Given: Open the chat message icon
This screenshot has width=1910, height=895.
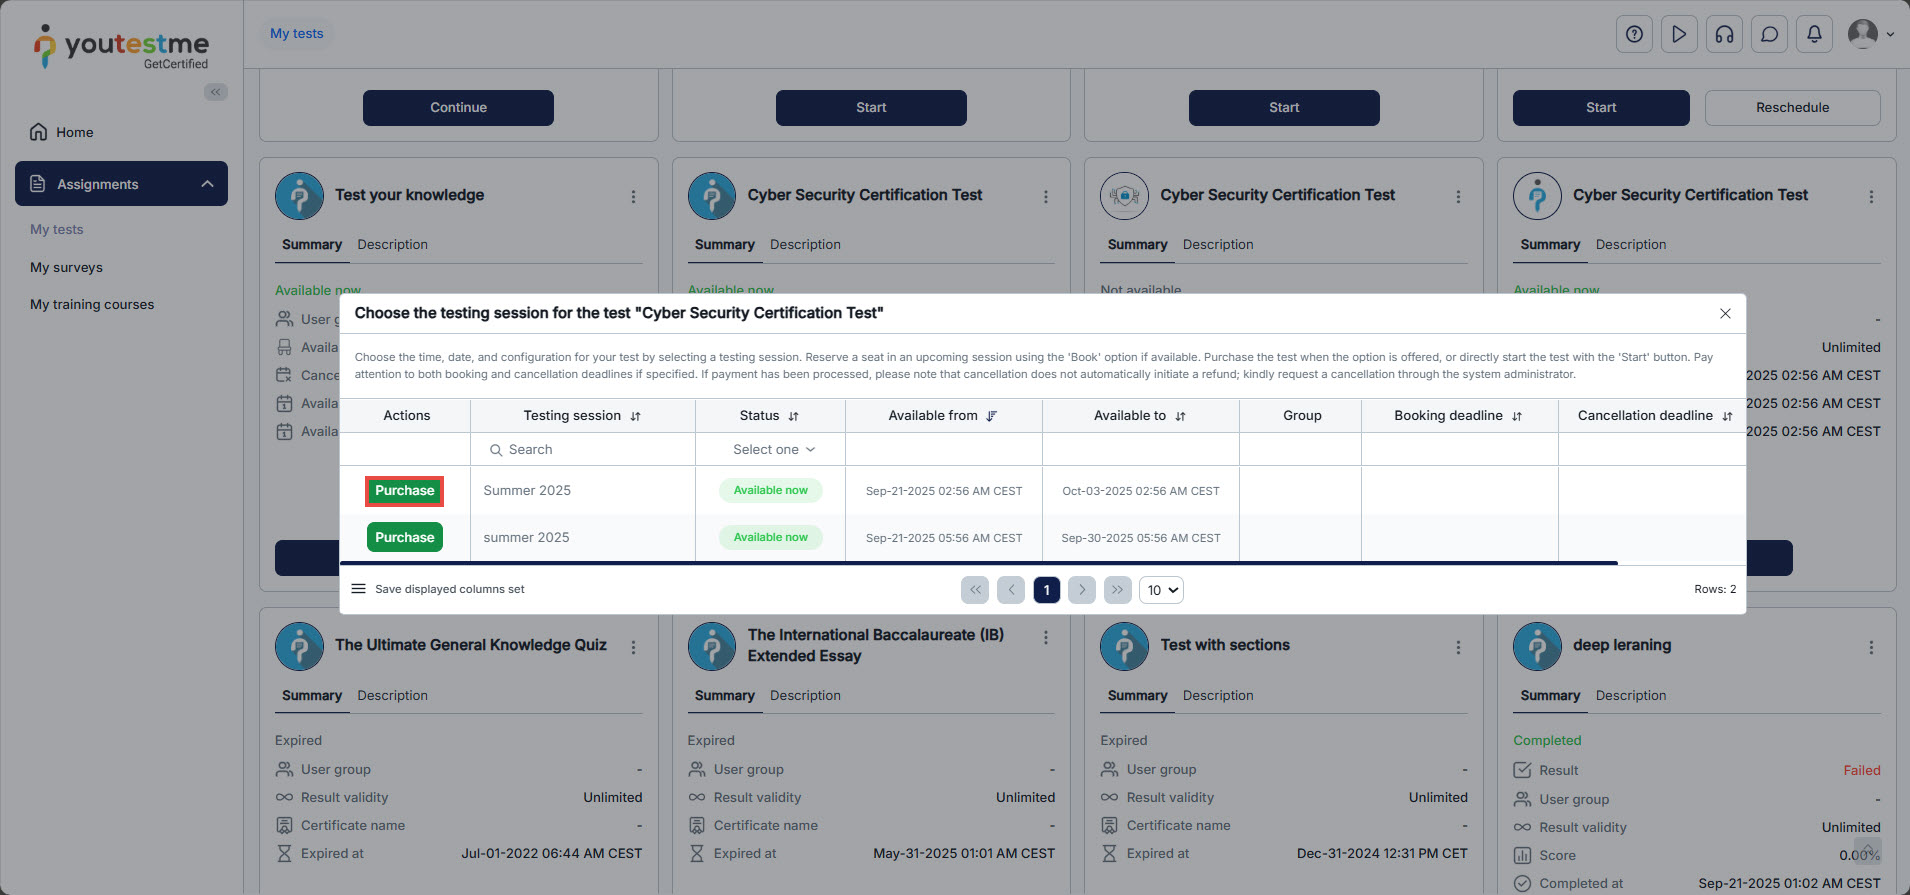Looking at the screenshot, I should tap(1769, 34).
